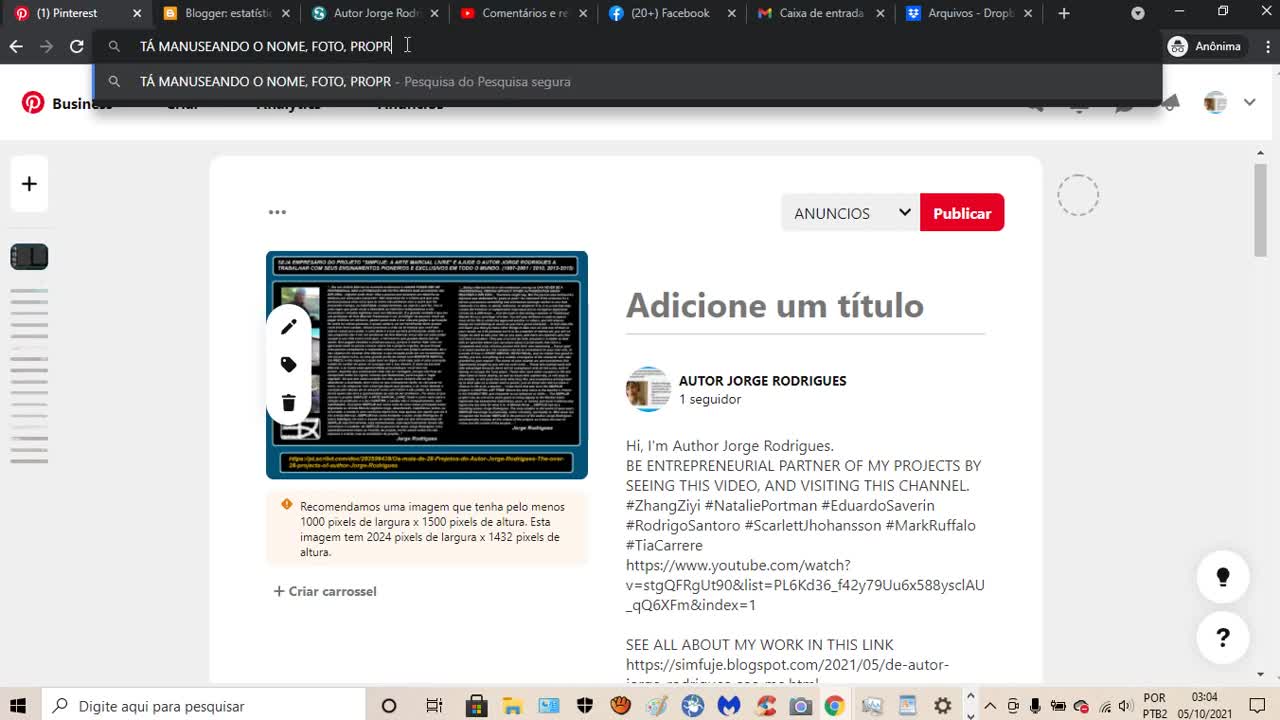The height and width of the screenshot is (720, 1280).
Task: Reload the page with refresh icon
Action: point(76,47)
